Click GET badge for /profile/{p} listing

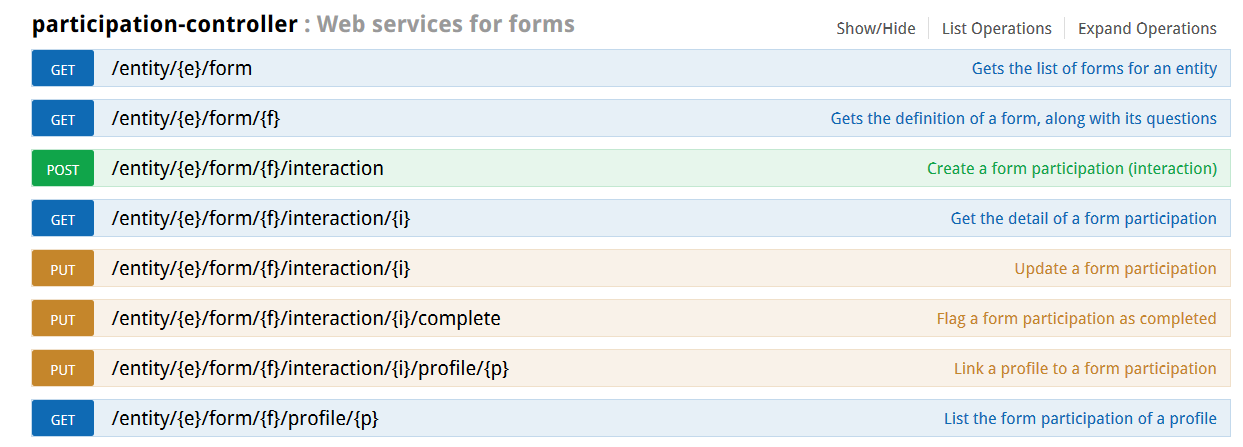(63, 419)
